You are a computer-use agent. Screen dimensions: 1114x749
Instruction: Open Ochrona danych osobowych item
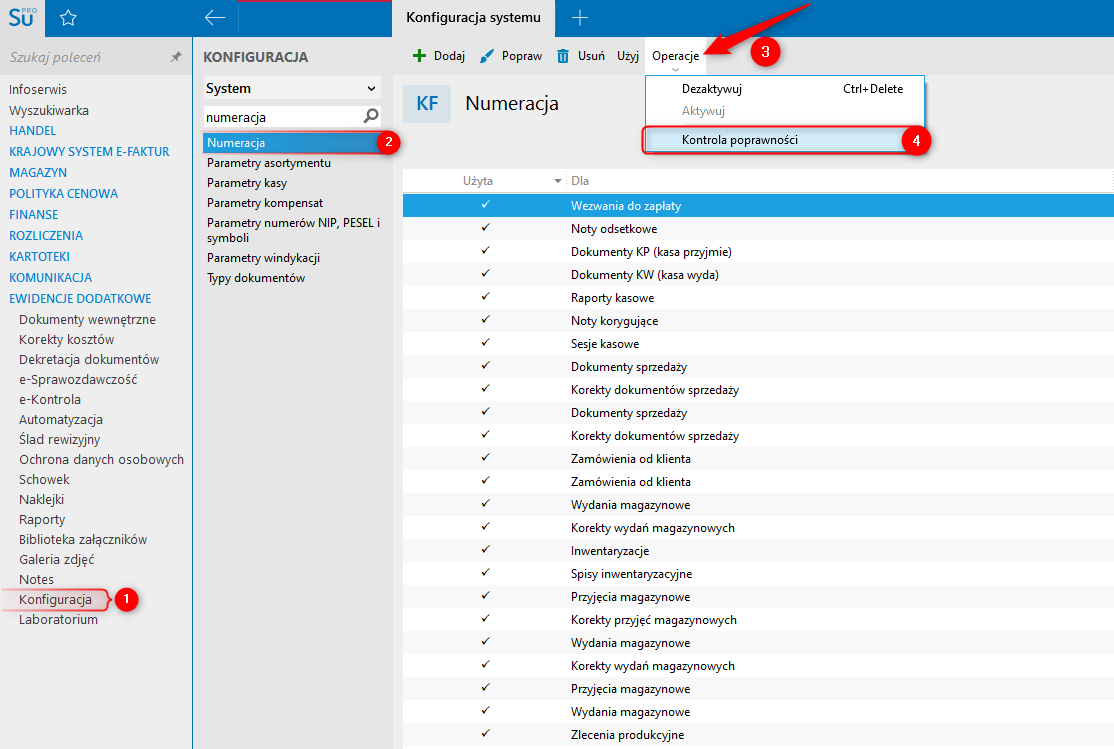[x=102, y=459]
